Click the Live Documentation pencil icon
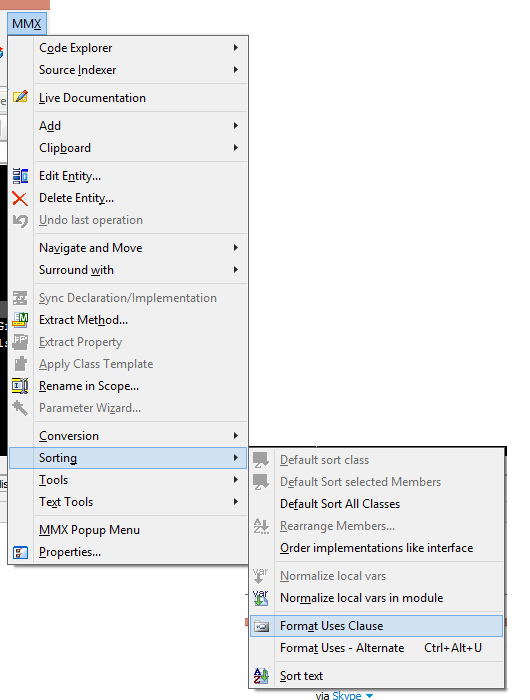 tap(20, 97)
